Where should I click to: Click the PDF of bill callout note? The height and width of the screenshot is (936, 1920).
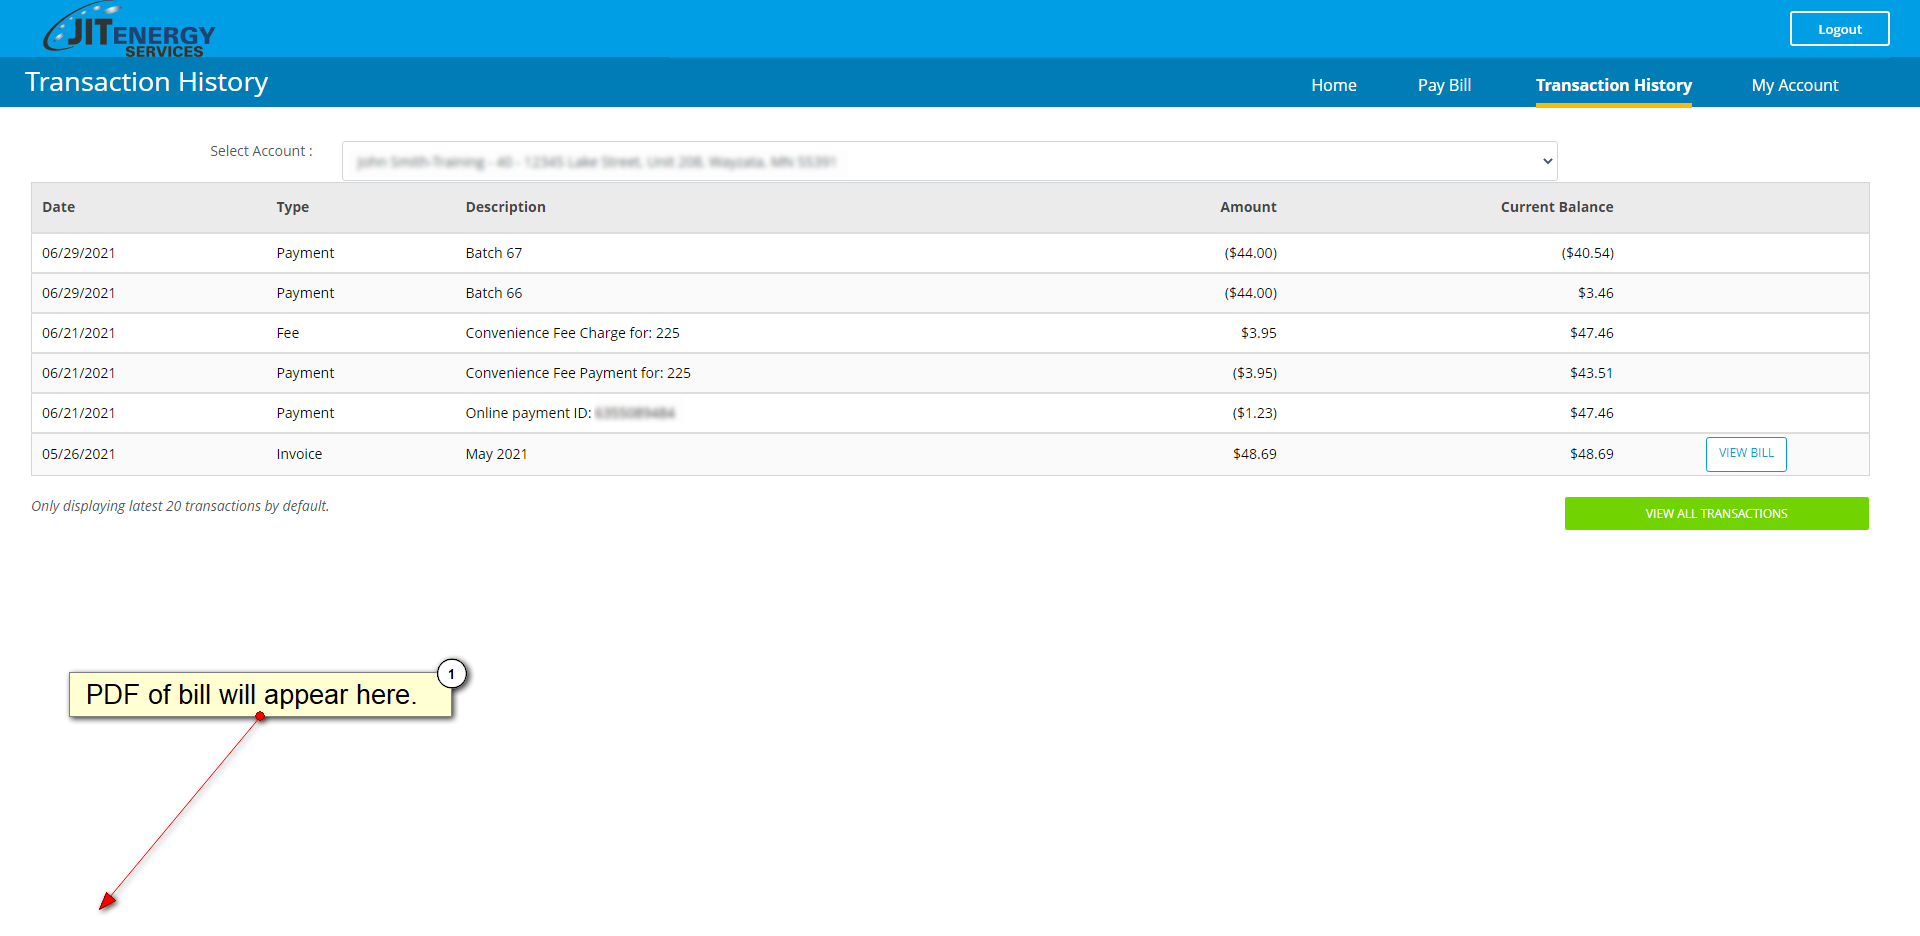[x=251, y=694]
